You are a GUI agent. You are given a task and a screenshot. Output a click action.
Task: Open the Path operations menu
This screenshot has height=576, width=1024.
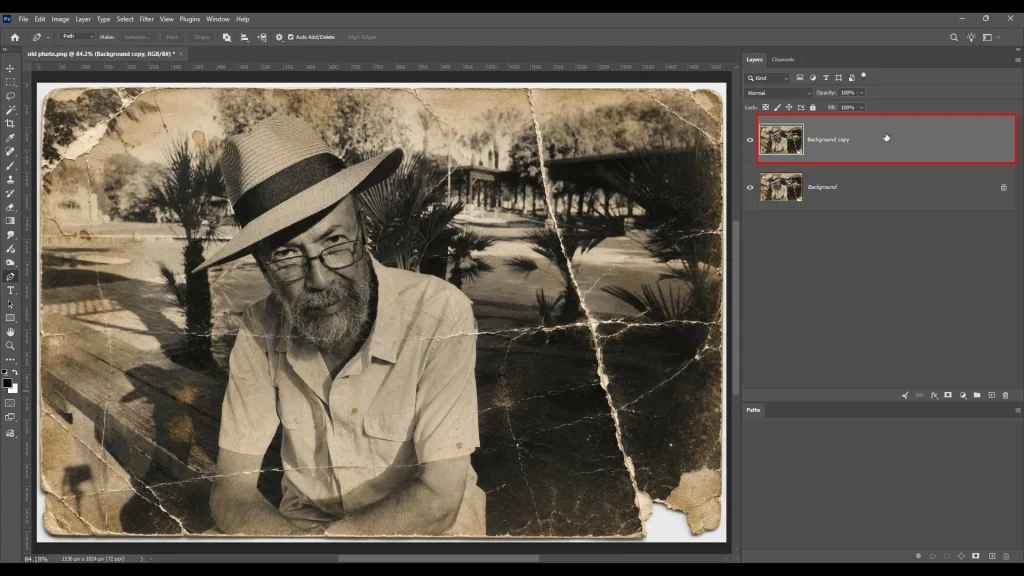227,37
